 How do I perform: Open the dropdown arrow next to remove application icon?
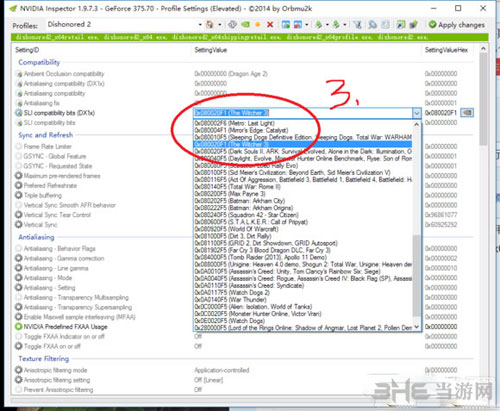(306, 25)
